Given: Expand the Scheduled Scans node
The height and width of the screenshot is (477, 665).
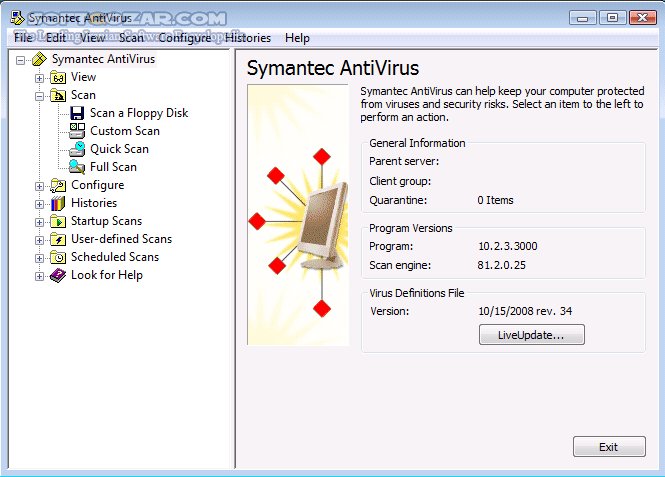Looking at the screenshot, I should point(39,258).
